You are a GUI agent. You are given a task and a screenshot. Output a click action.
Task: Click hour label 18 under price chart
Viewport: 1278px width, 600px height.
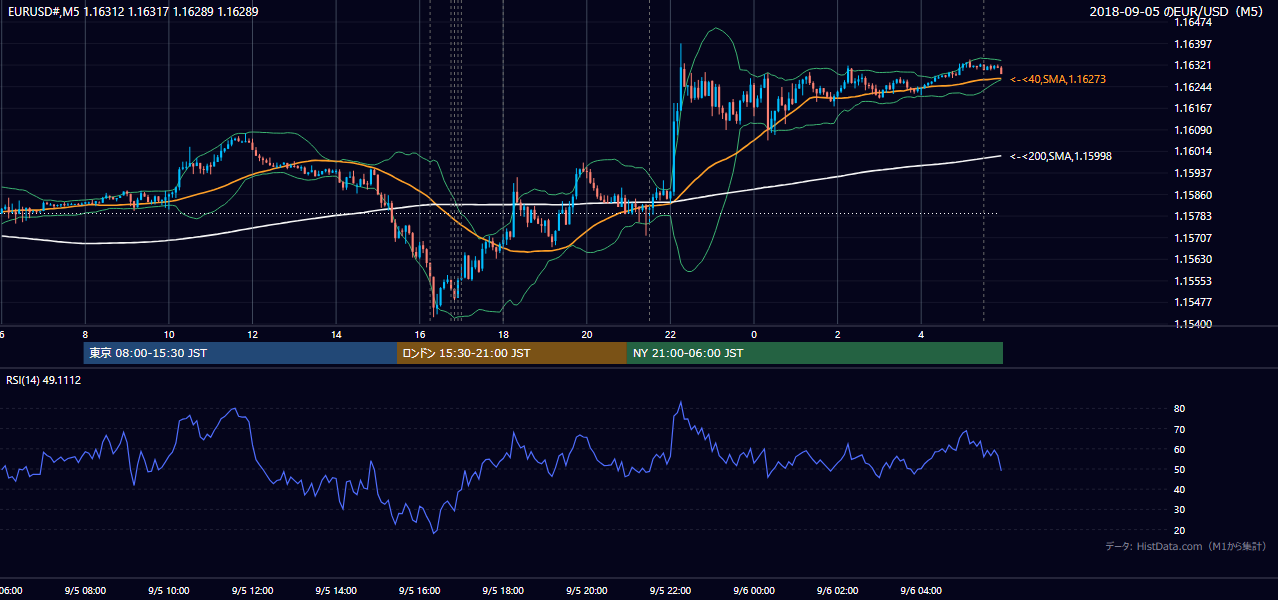pos(503,335)
